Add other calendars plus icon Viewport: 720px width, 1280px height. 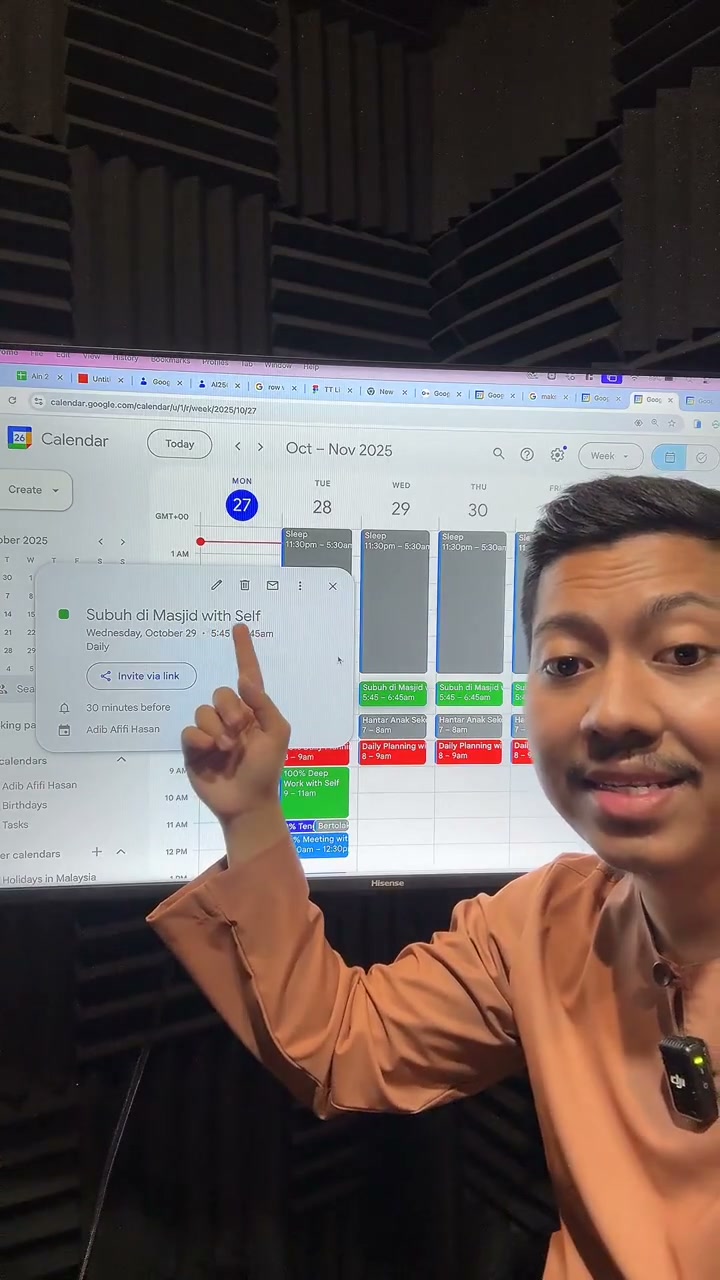97,852
